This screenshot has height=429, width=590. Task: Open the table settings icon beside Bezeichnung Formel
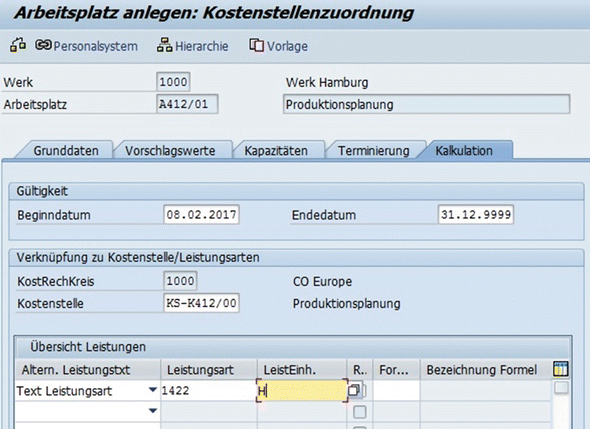pos(561,369)
